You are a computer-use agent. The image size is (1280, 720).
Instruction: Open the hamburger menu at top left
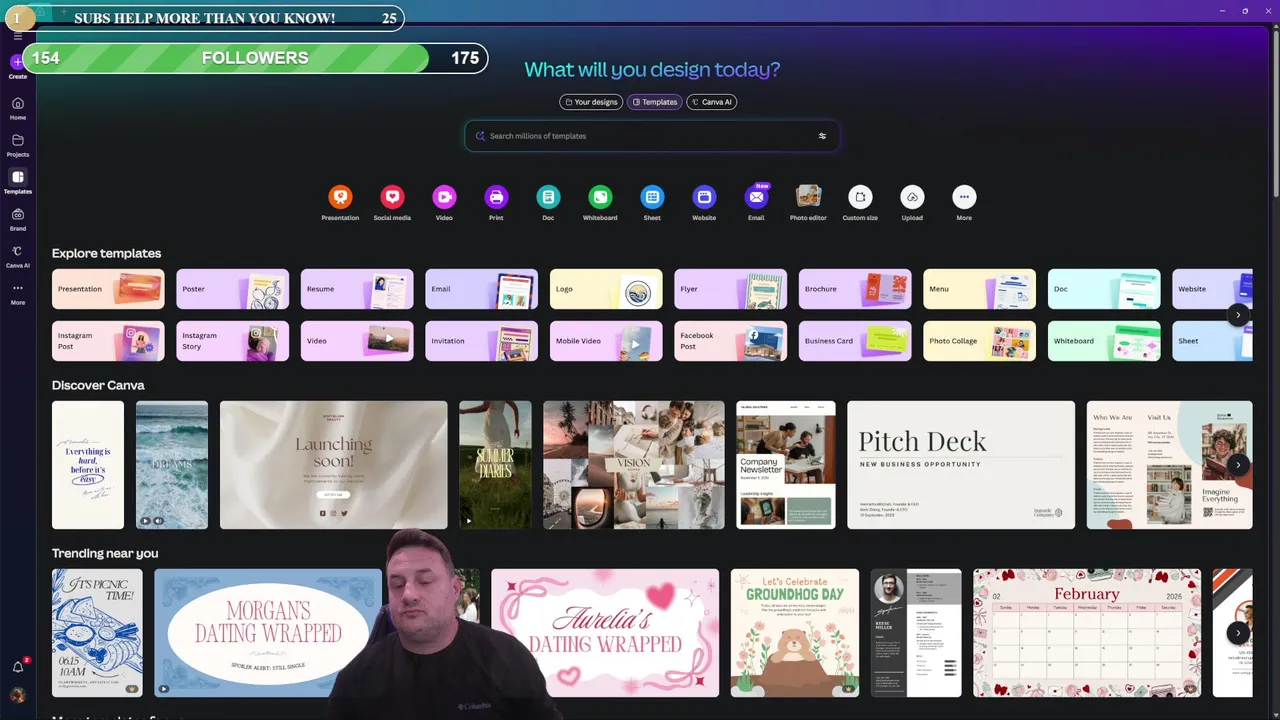tap(17, 36)
